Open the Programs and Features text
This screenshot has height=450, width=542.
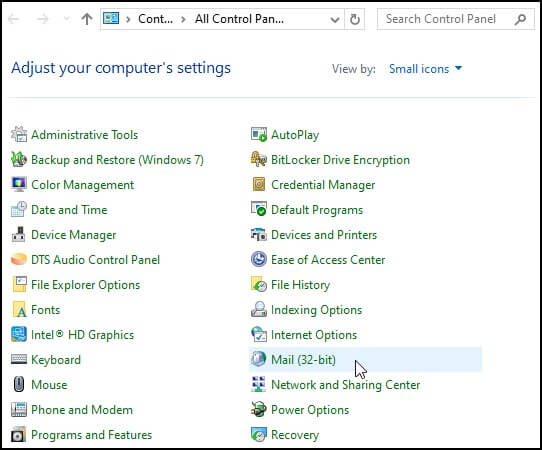92,435
